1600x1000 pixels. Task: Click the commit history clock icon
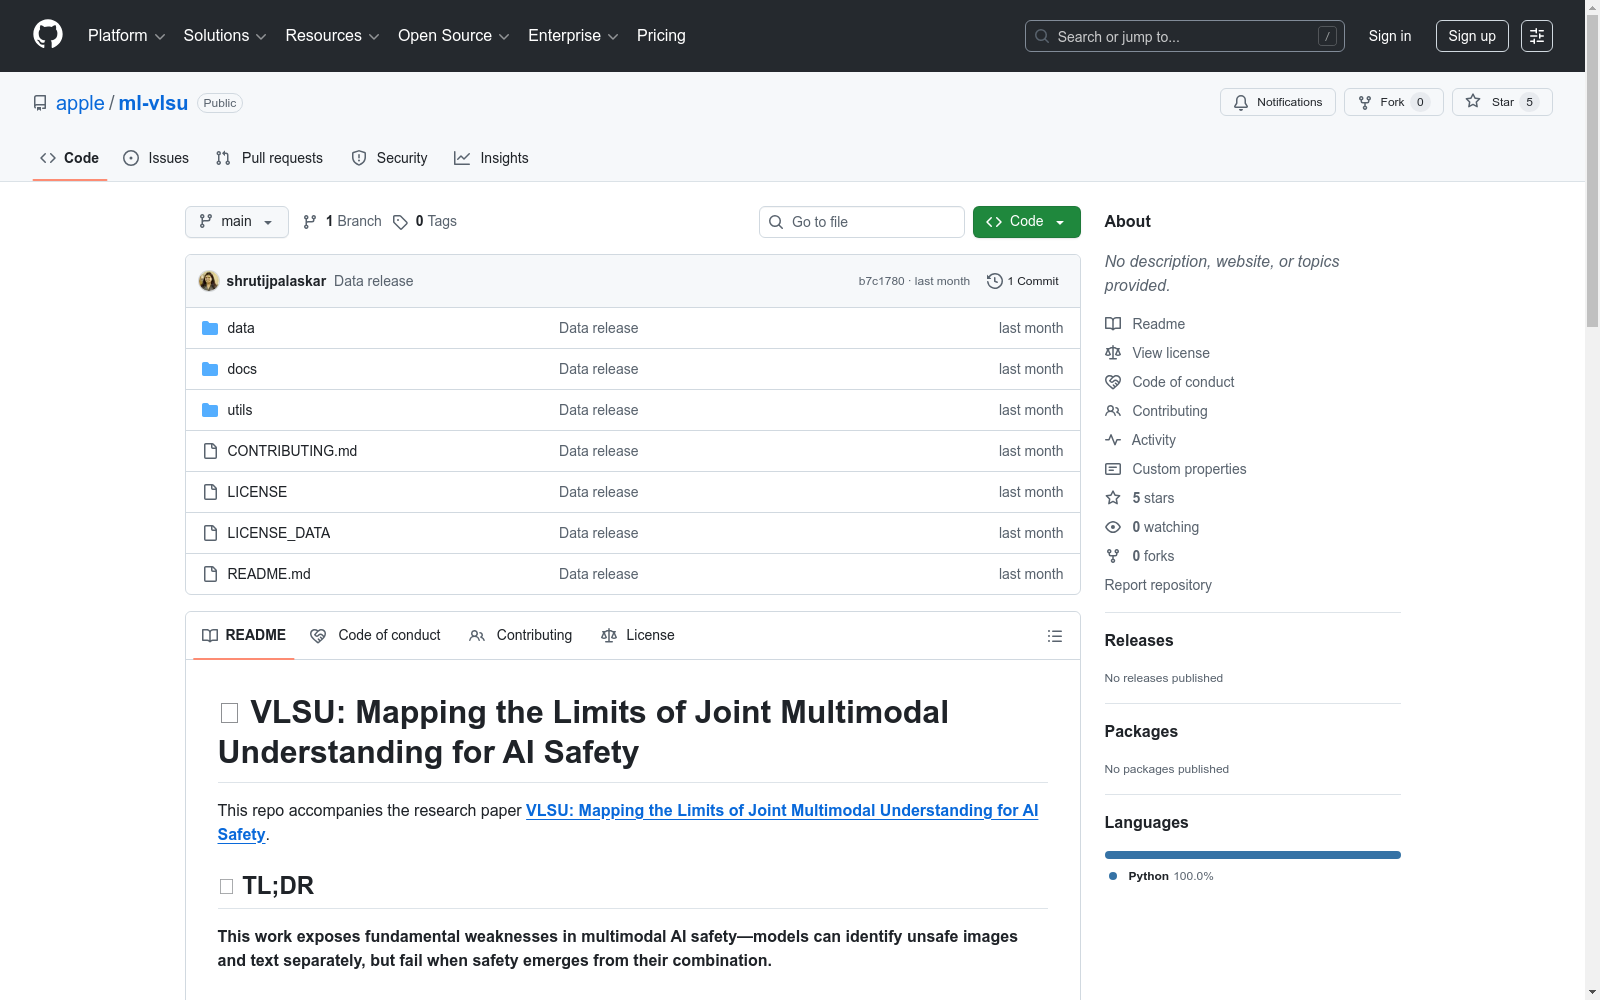[994, 281]
